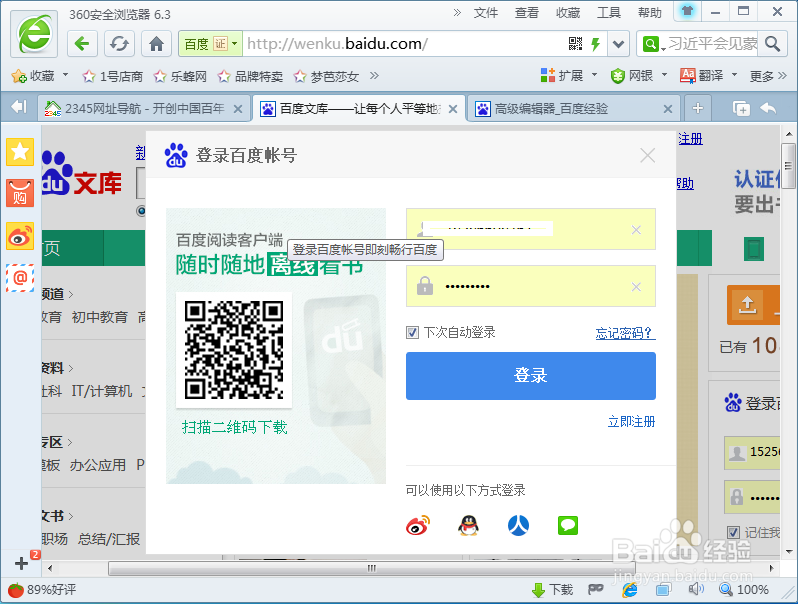The height and width of the screenshot is (604, 798).
Task: Click the green lightning speed-mode icon
Action: click(595, 44)
